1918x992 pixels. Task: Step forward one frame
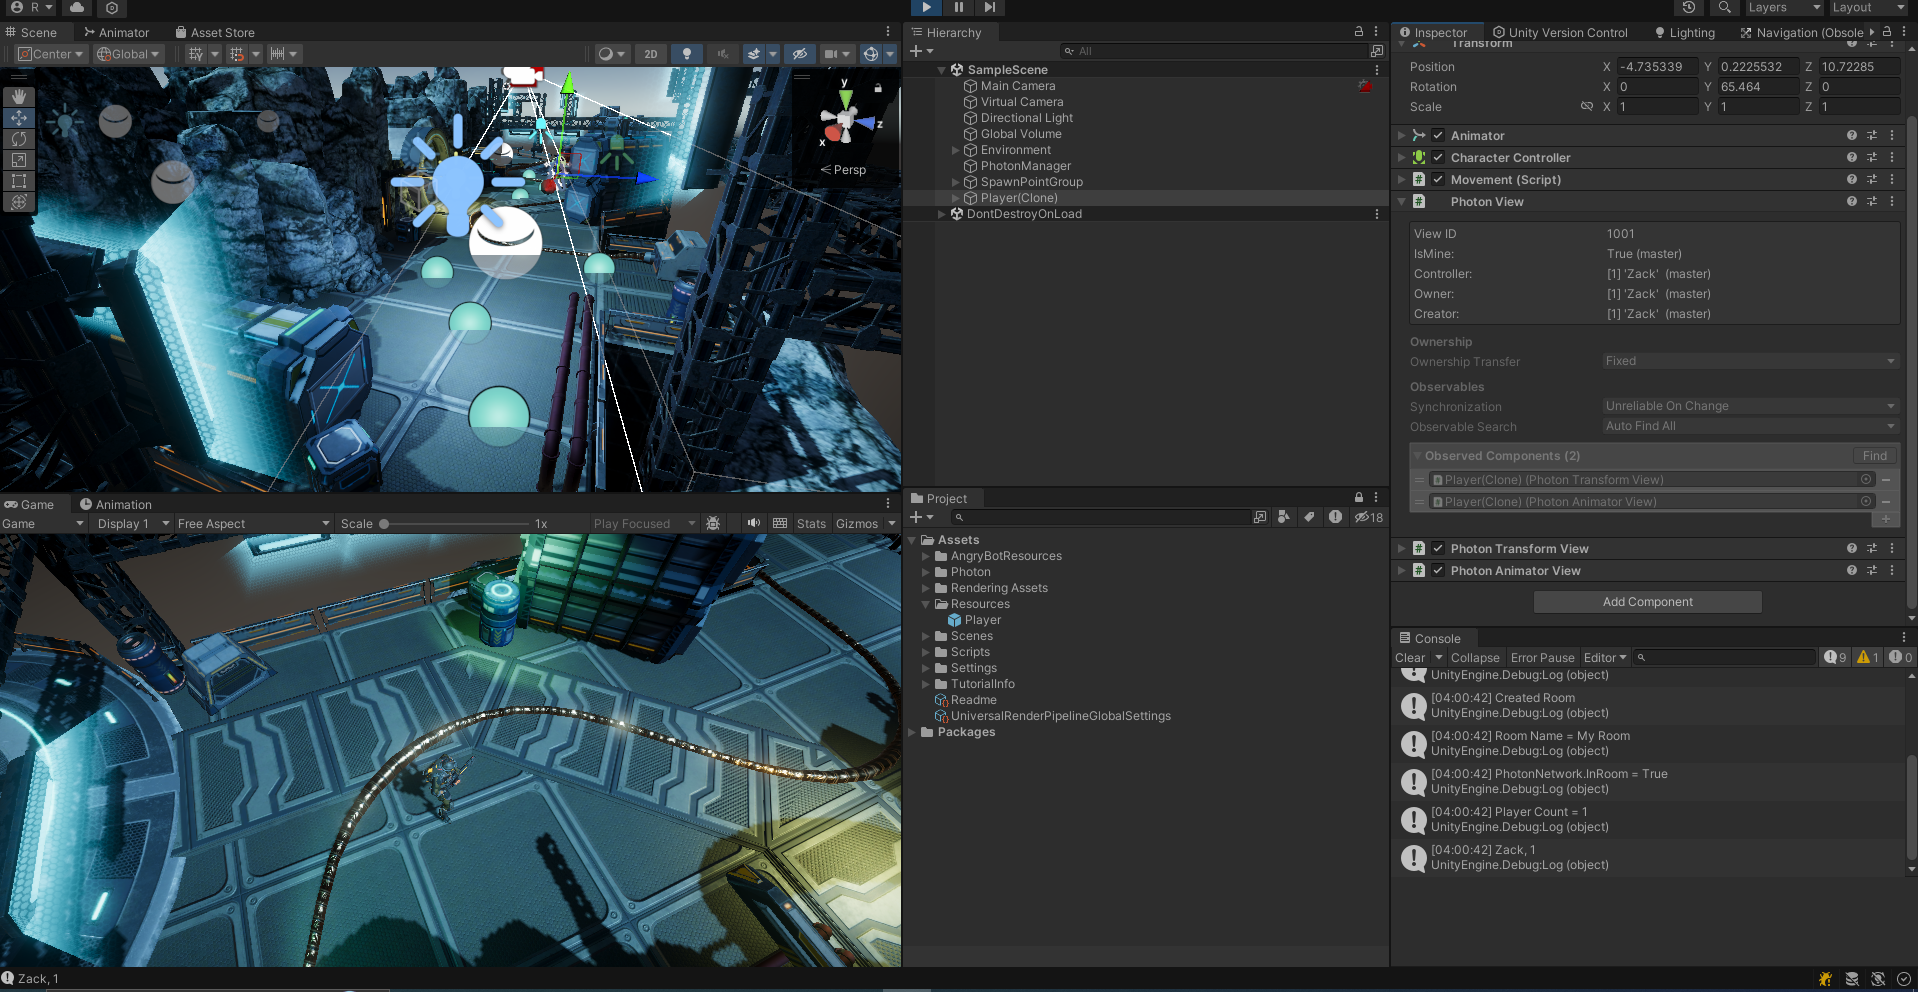(989, 7)
